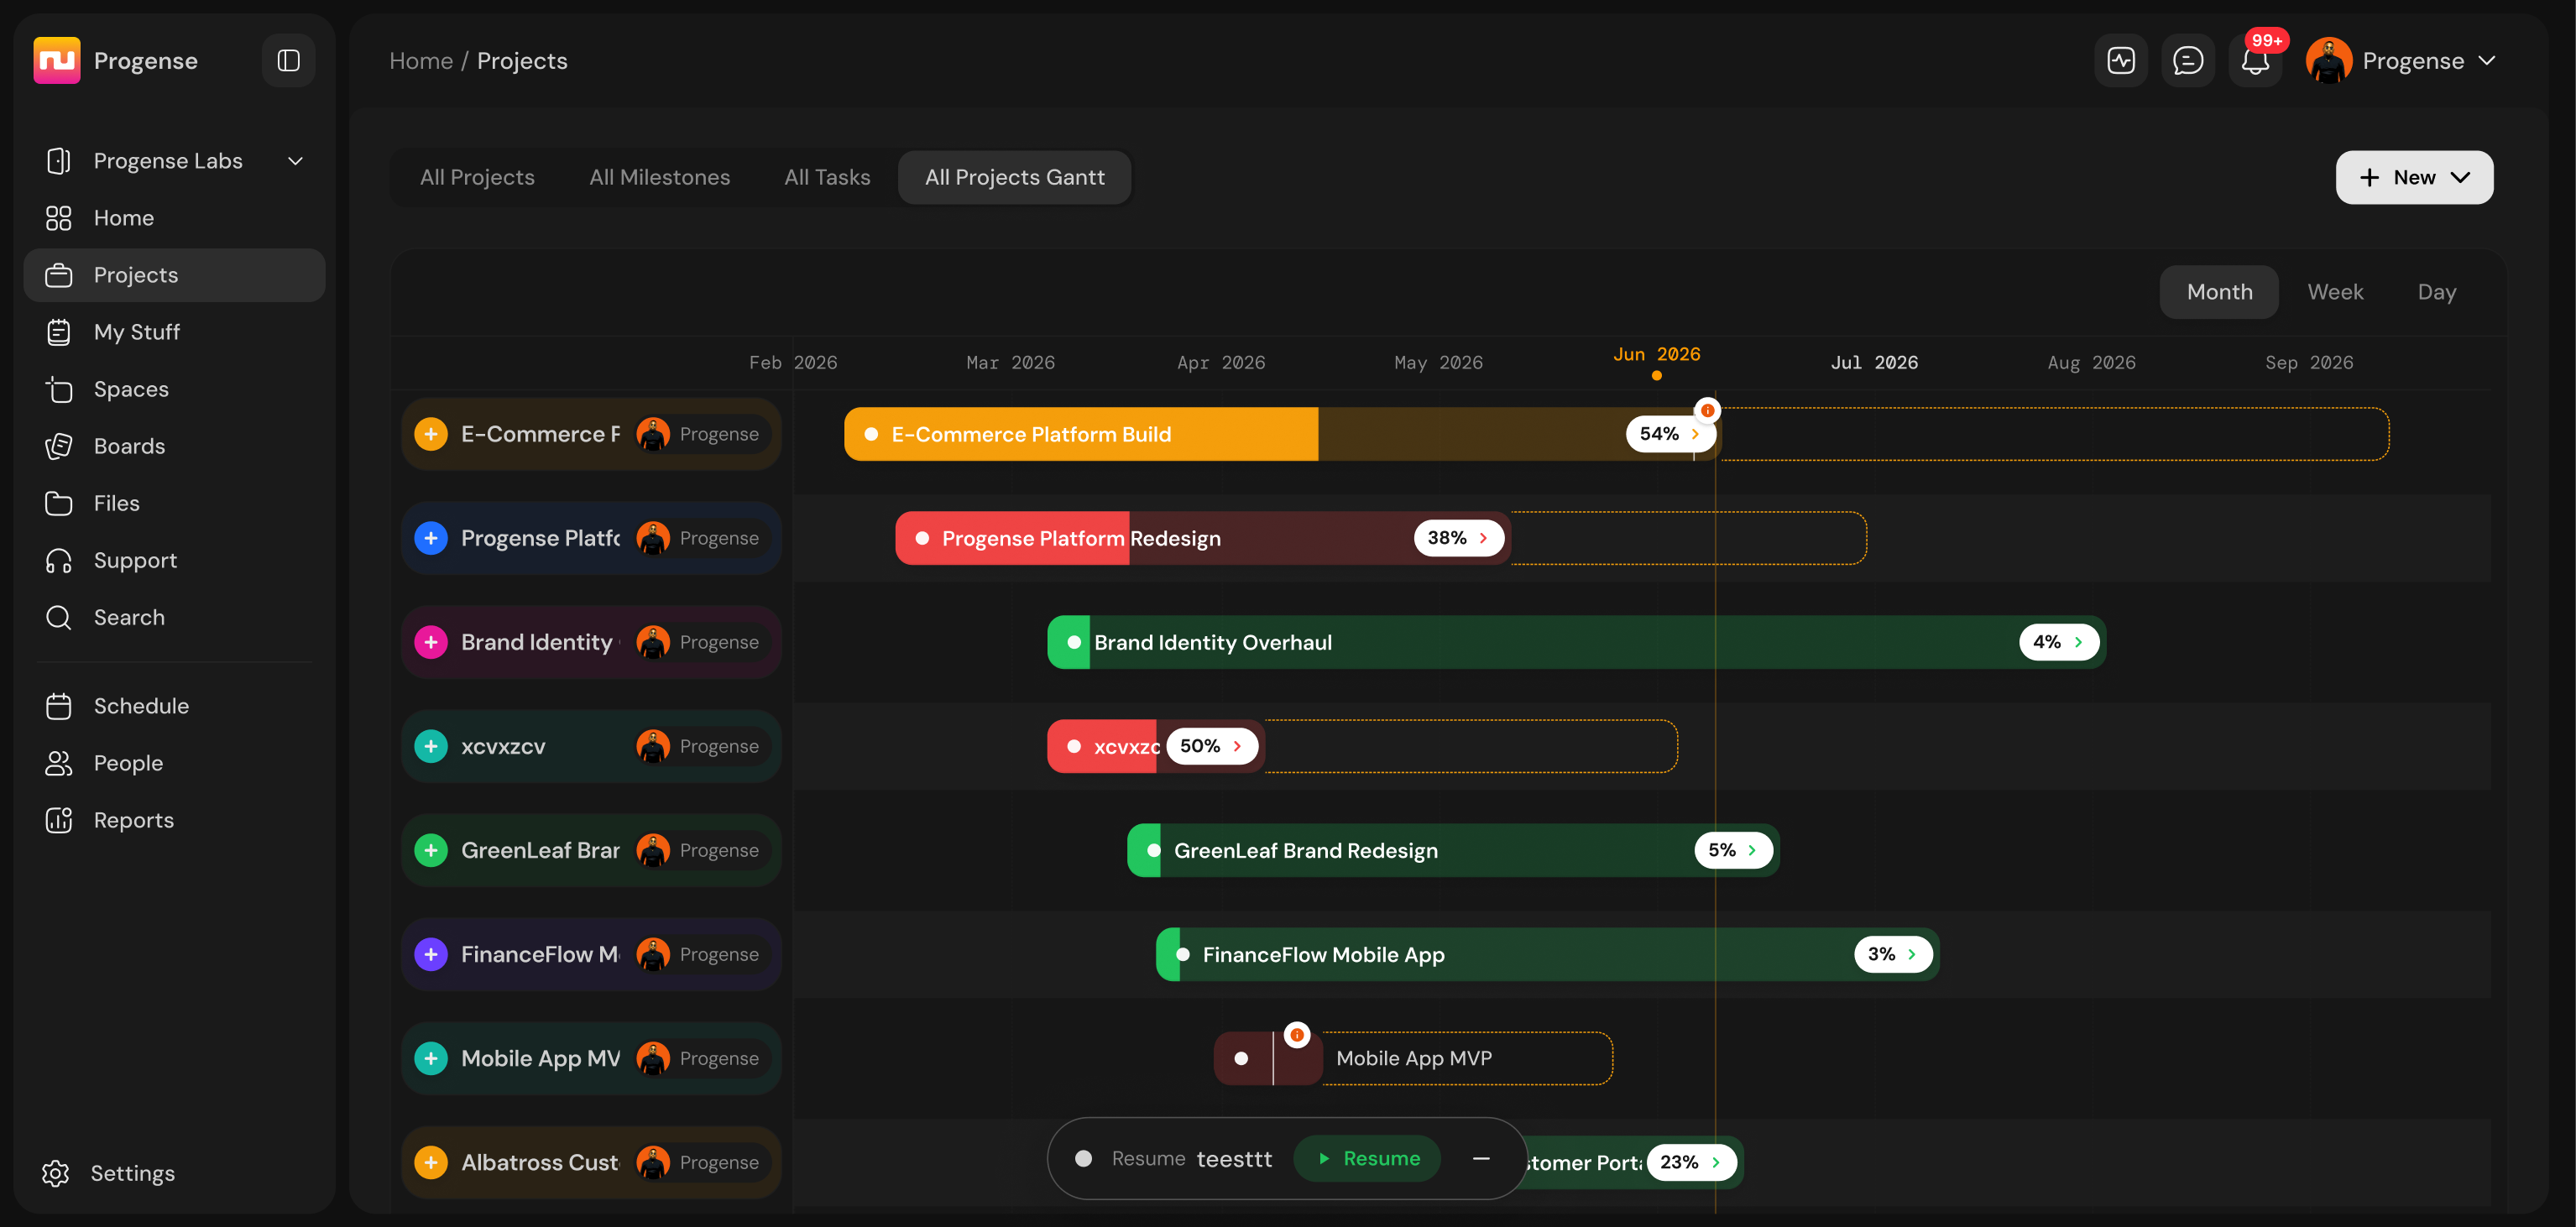
Task: Open the 3% badge on FinanceFlow Mobile App
Action: pos(1892,954)
